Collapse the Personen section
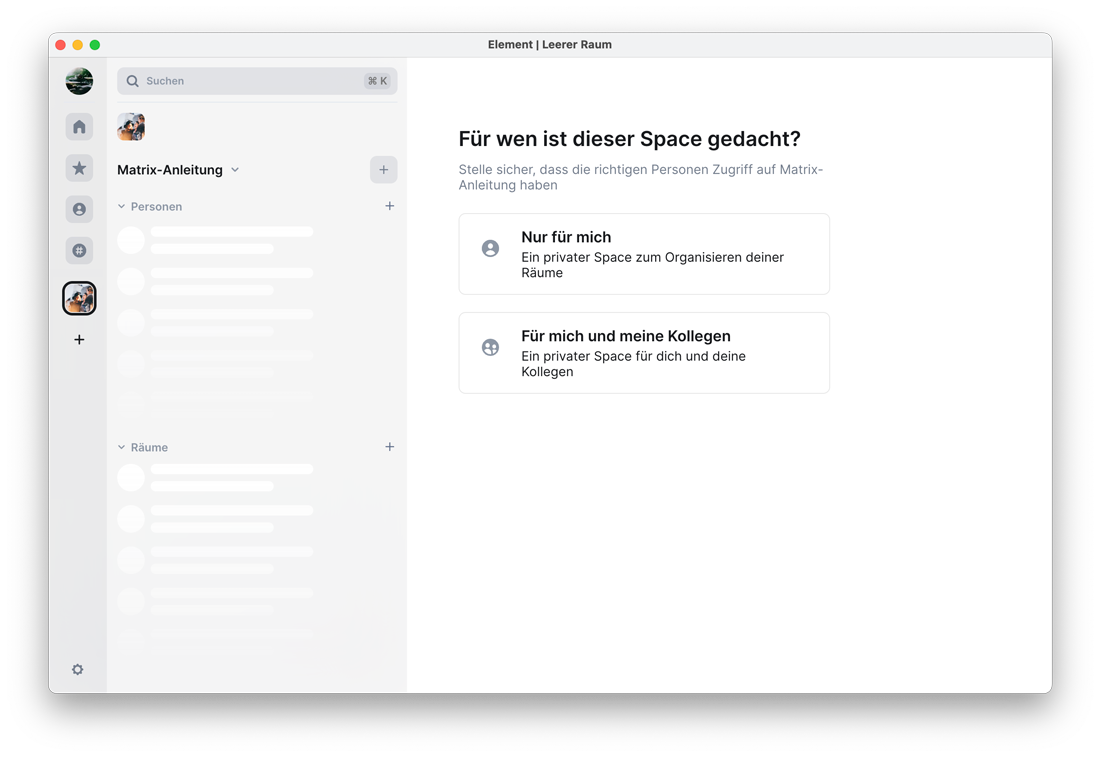This screenshot has height=757, width=1100. [x=122, y=207]
